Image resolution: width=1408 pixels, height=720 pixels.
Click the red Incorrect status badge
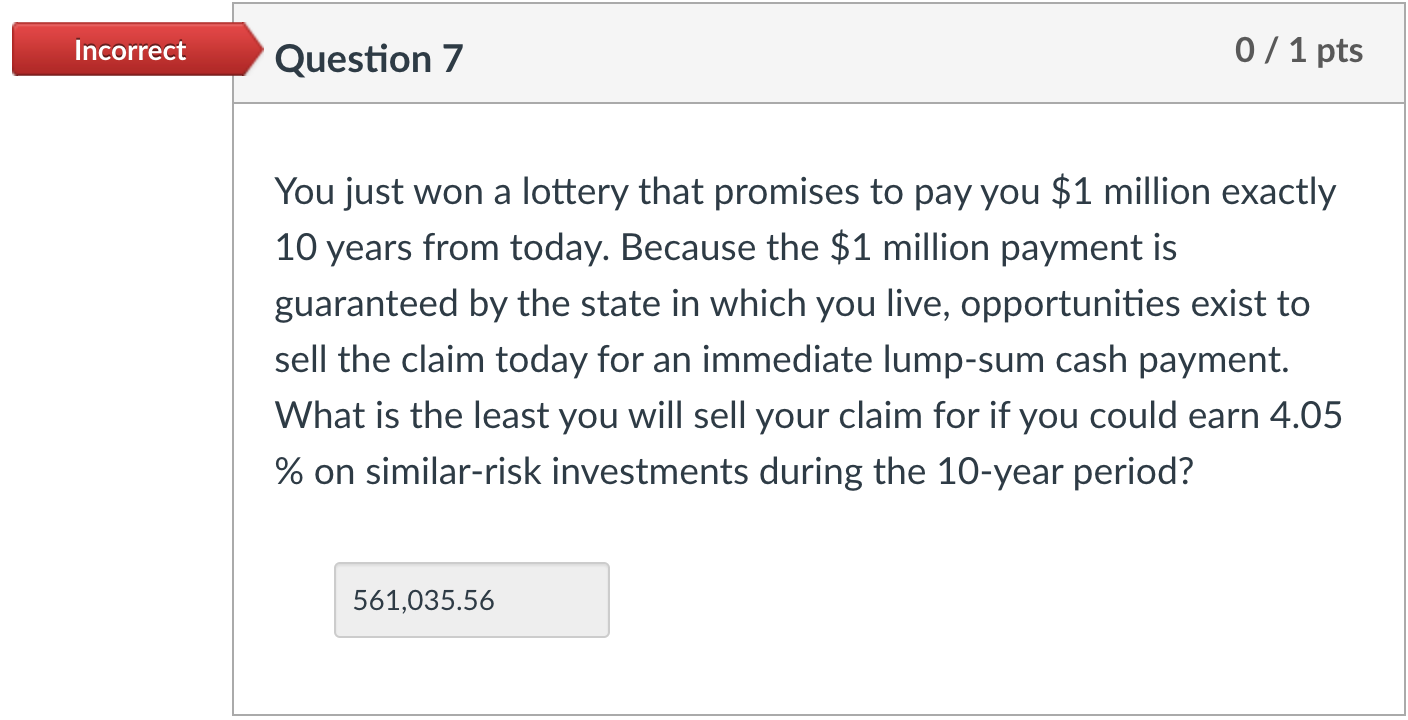click(x=128, y=50)
